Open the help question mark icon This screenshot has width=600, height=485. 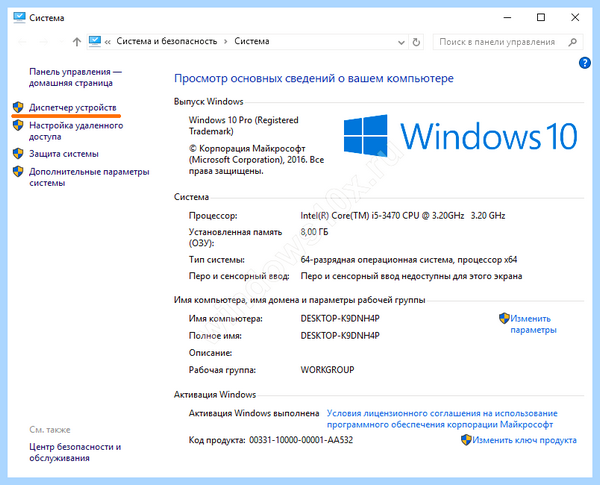point(585,63)
